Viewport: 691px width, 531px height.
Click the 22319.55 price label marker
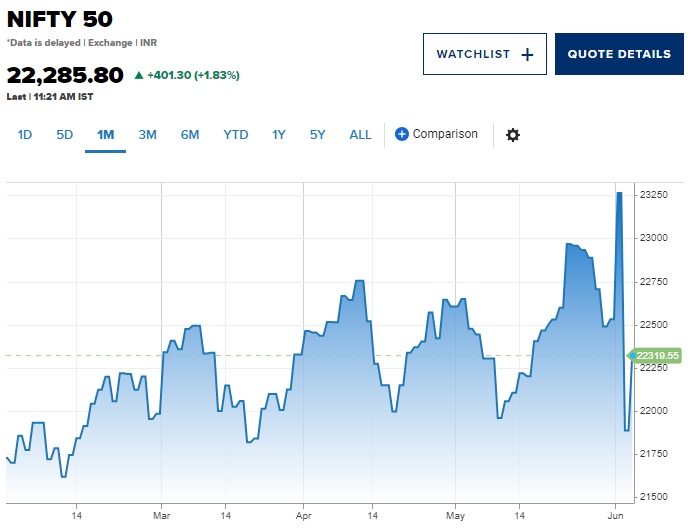[x=658, y=356]
